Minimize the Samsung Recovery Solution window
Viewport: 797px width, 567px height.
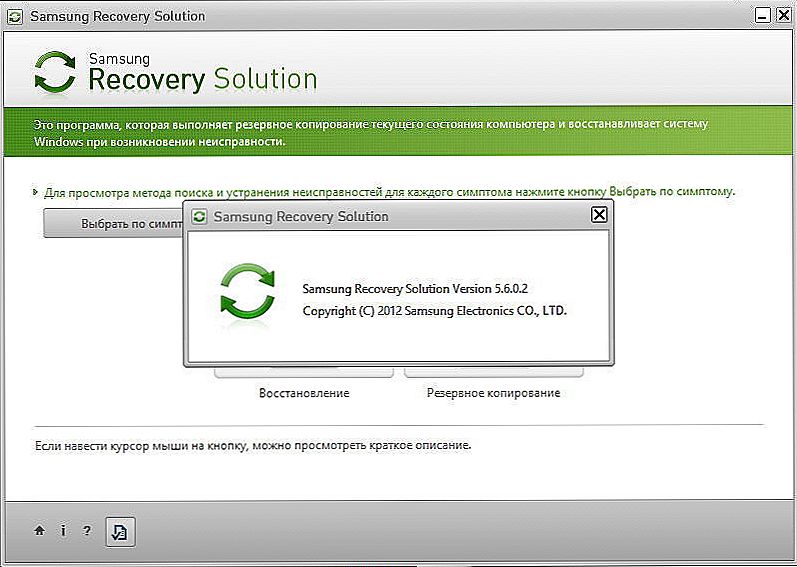[763, 16]
